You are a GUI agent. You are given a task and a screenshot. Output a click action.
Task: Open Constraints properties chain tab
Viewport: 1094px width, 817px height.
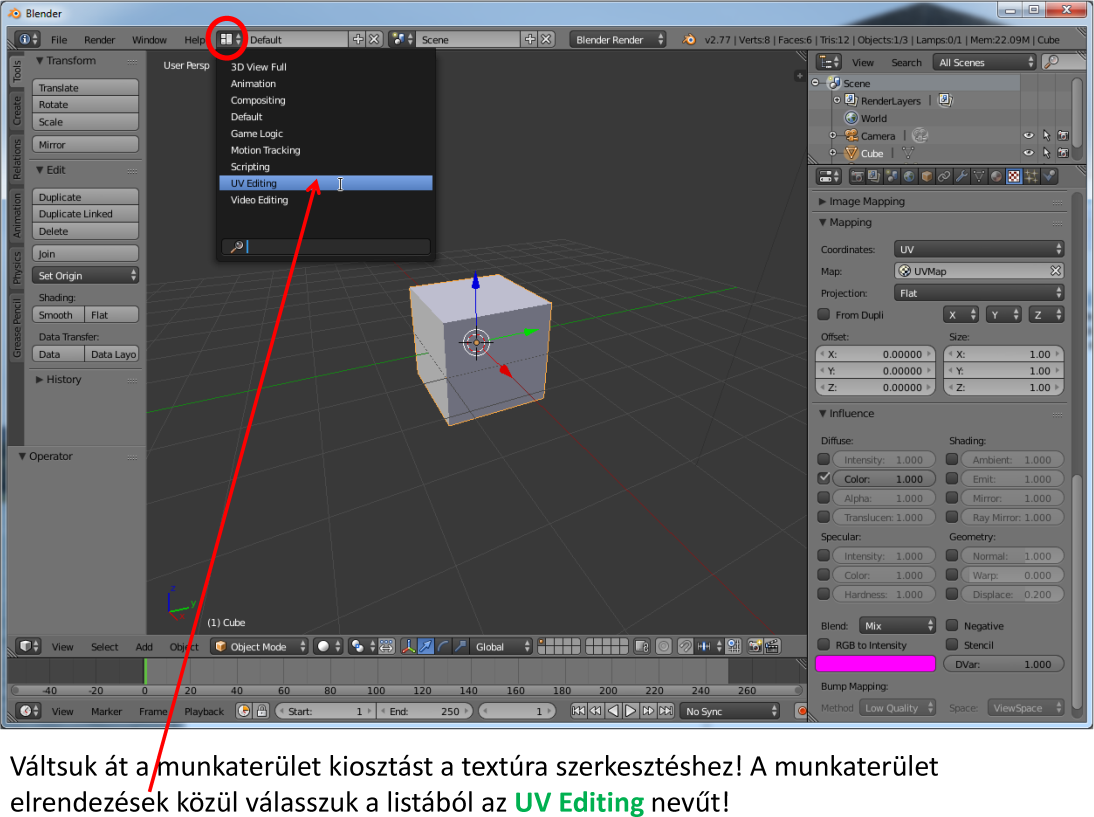tap(943, 177)
